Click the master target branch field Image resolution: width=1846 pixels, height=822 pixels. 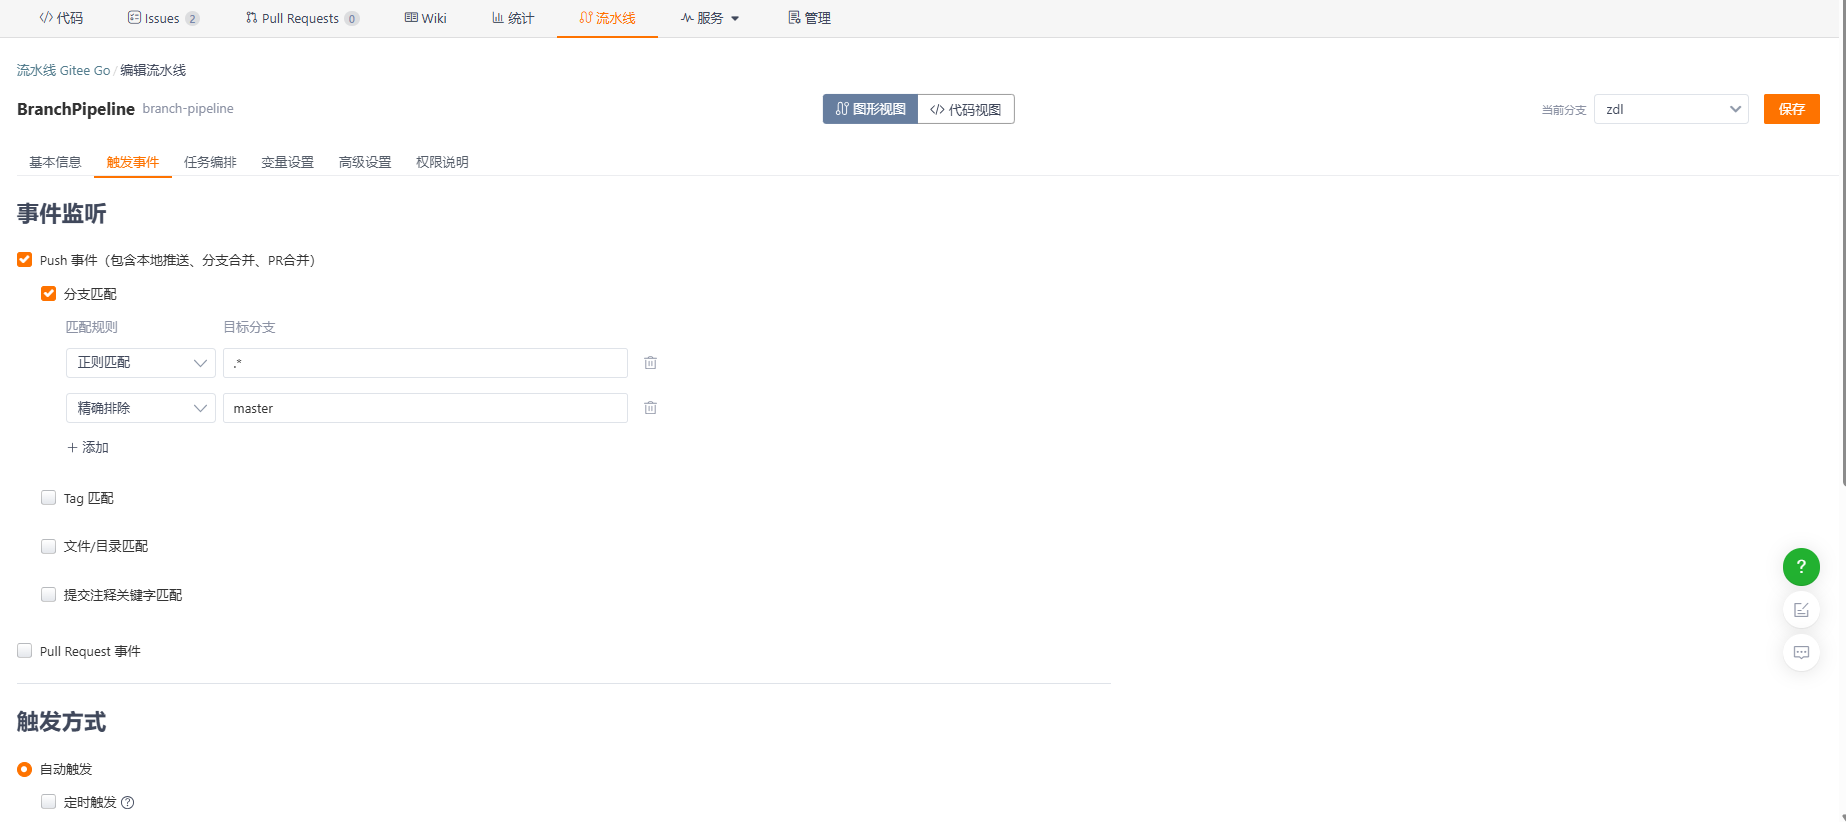pos(425,408)
